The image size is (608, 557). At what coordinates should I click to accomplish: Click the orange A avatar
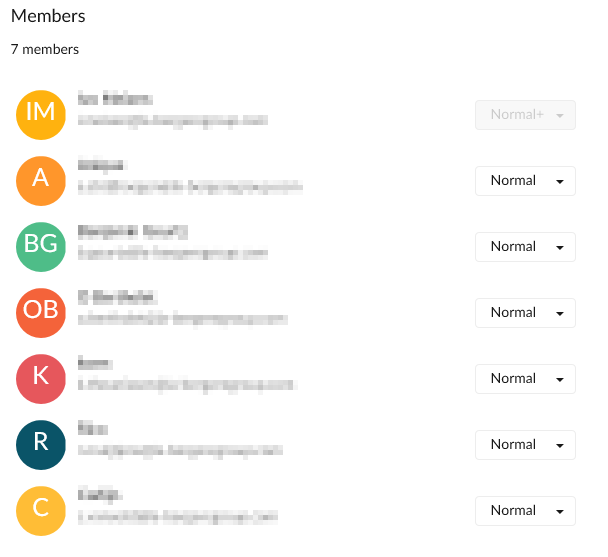(x=41, y=181)
